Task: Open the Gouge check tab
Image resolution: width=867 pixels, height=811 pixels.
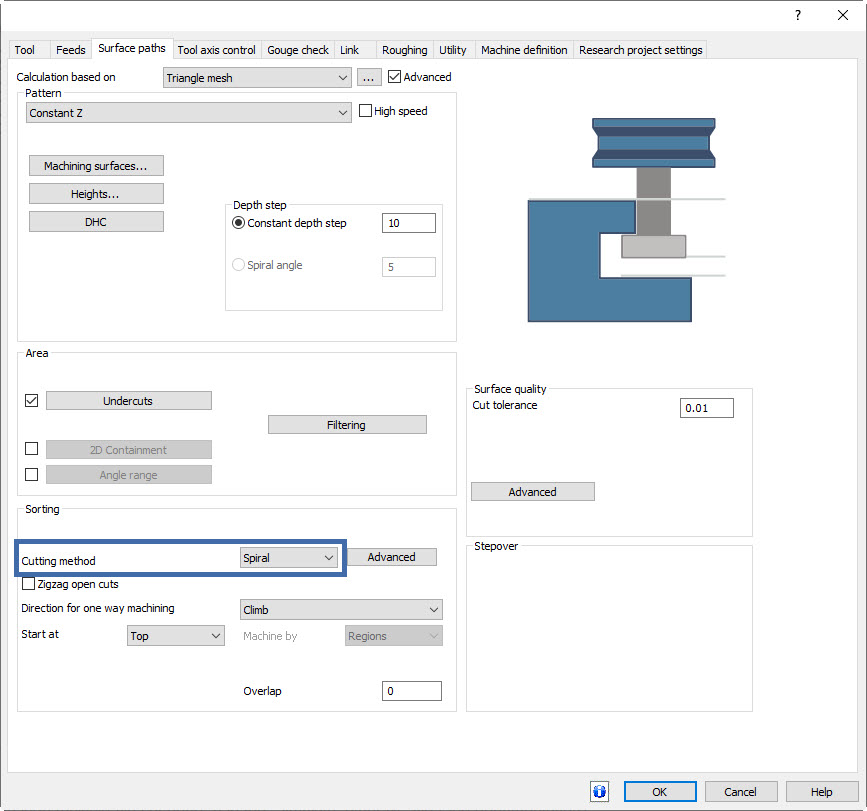Action: pyautogui.click(x=298, y=50)
